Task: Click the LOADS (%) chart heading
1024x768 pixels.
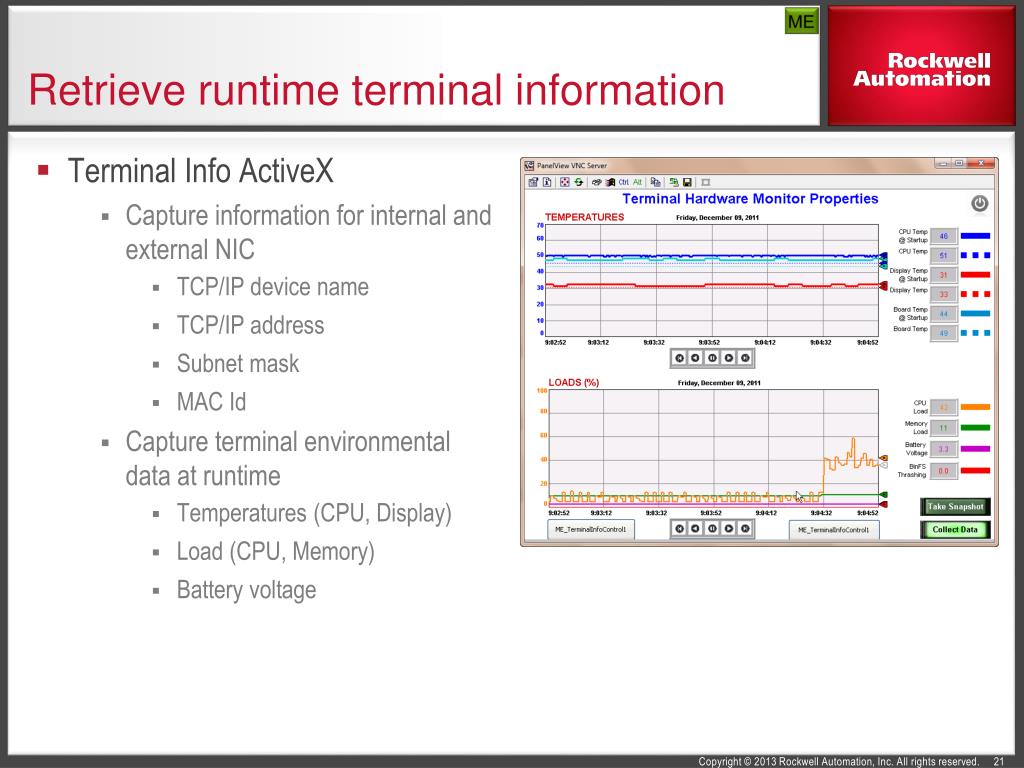Action: (x=573, y=383)
